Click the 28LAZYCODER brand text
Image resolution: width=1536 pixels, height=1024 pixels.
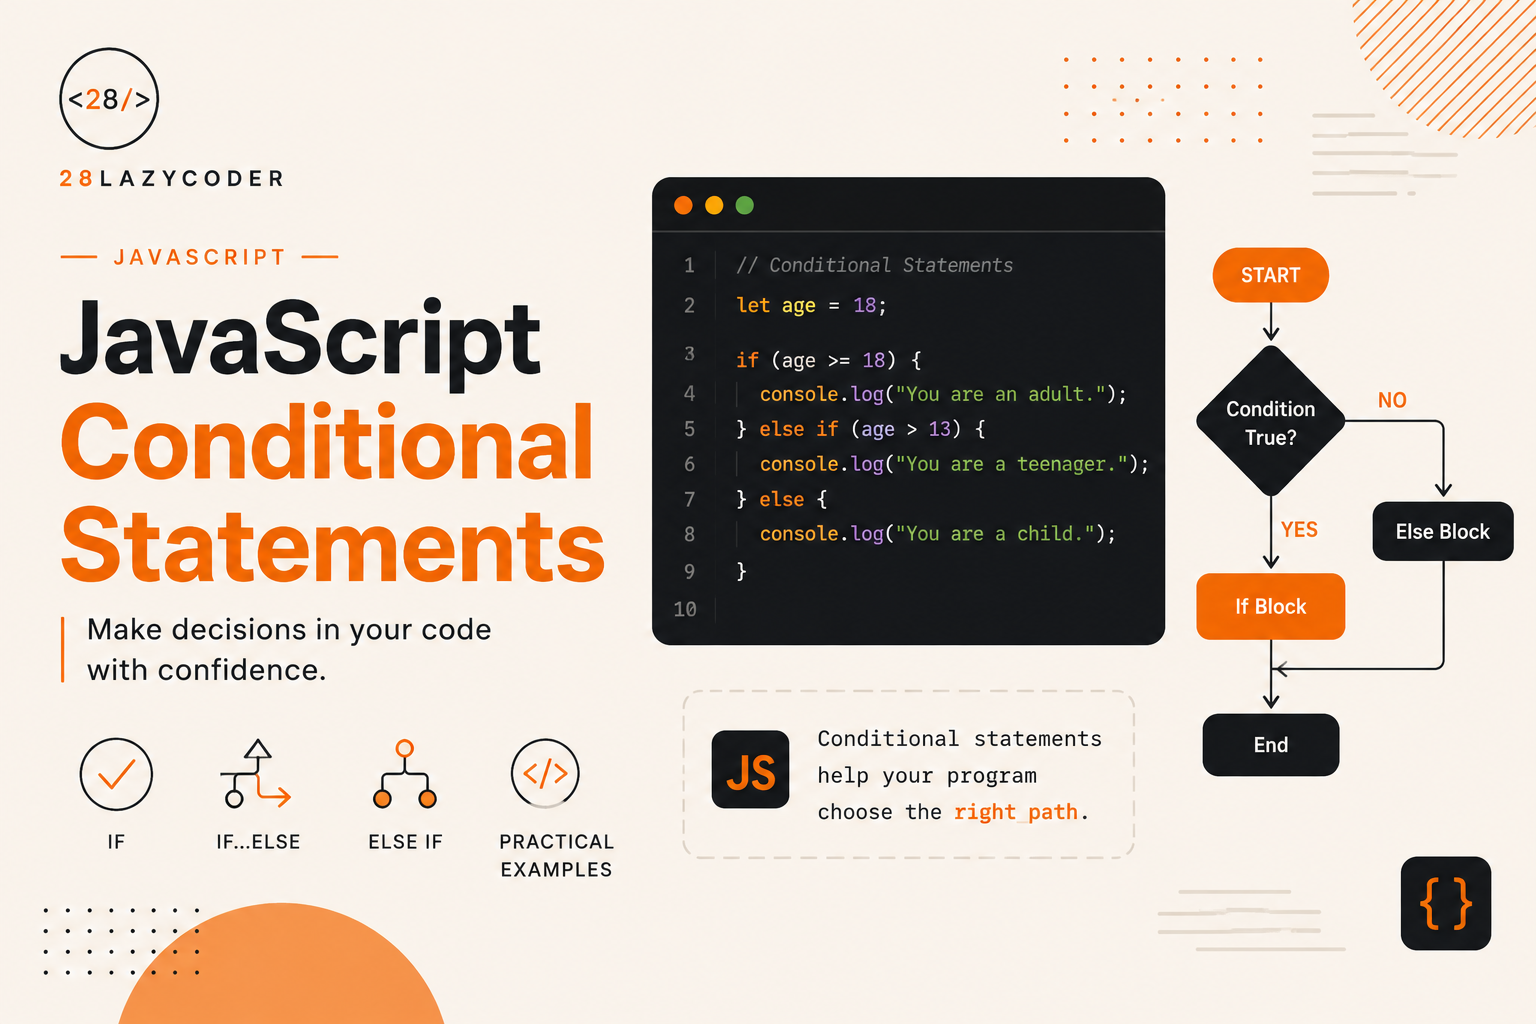coord(172,178)
